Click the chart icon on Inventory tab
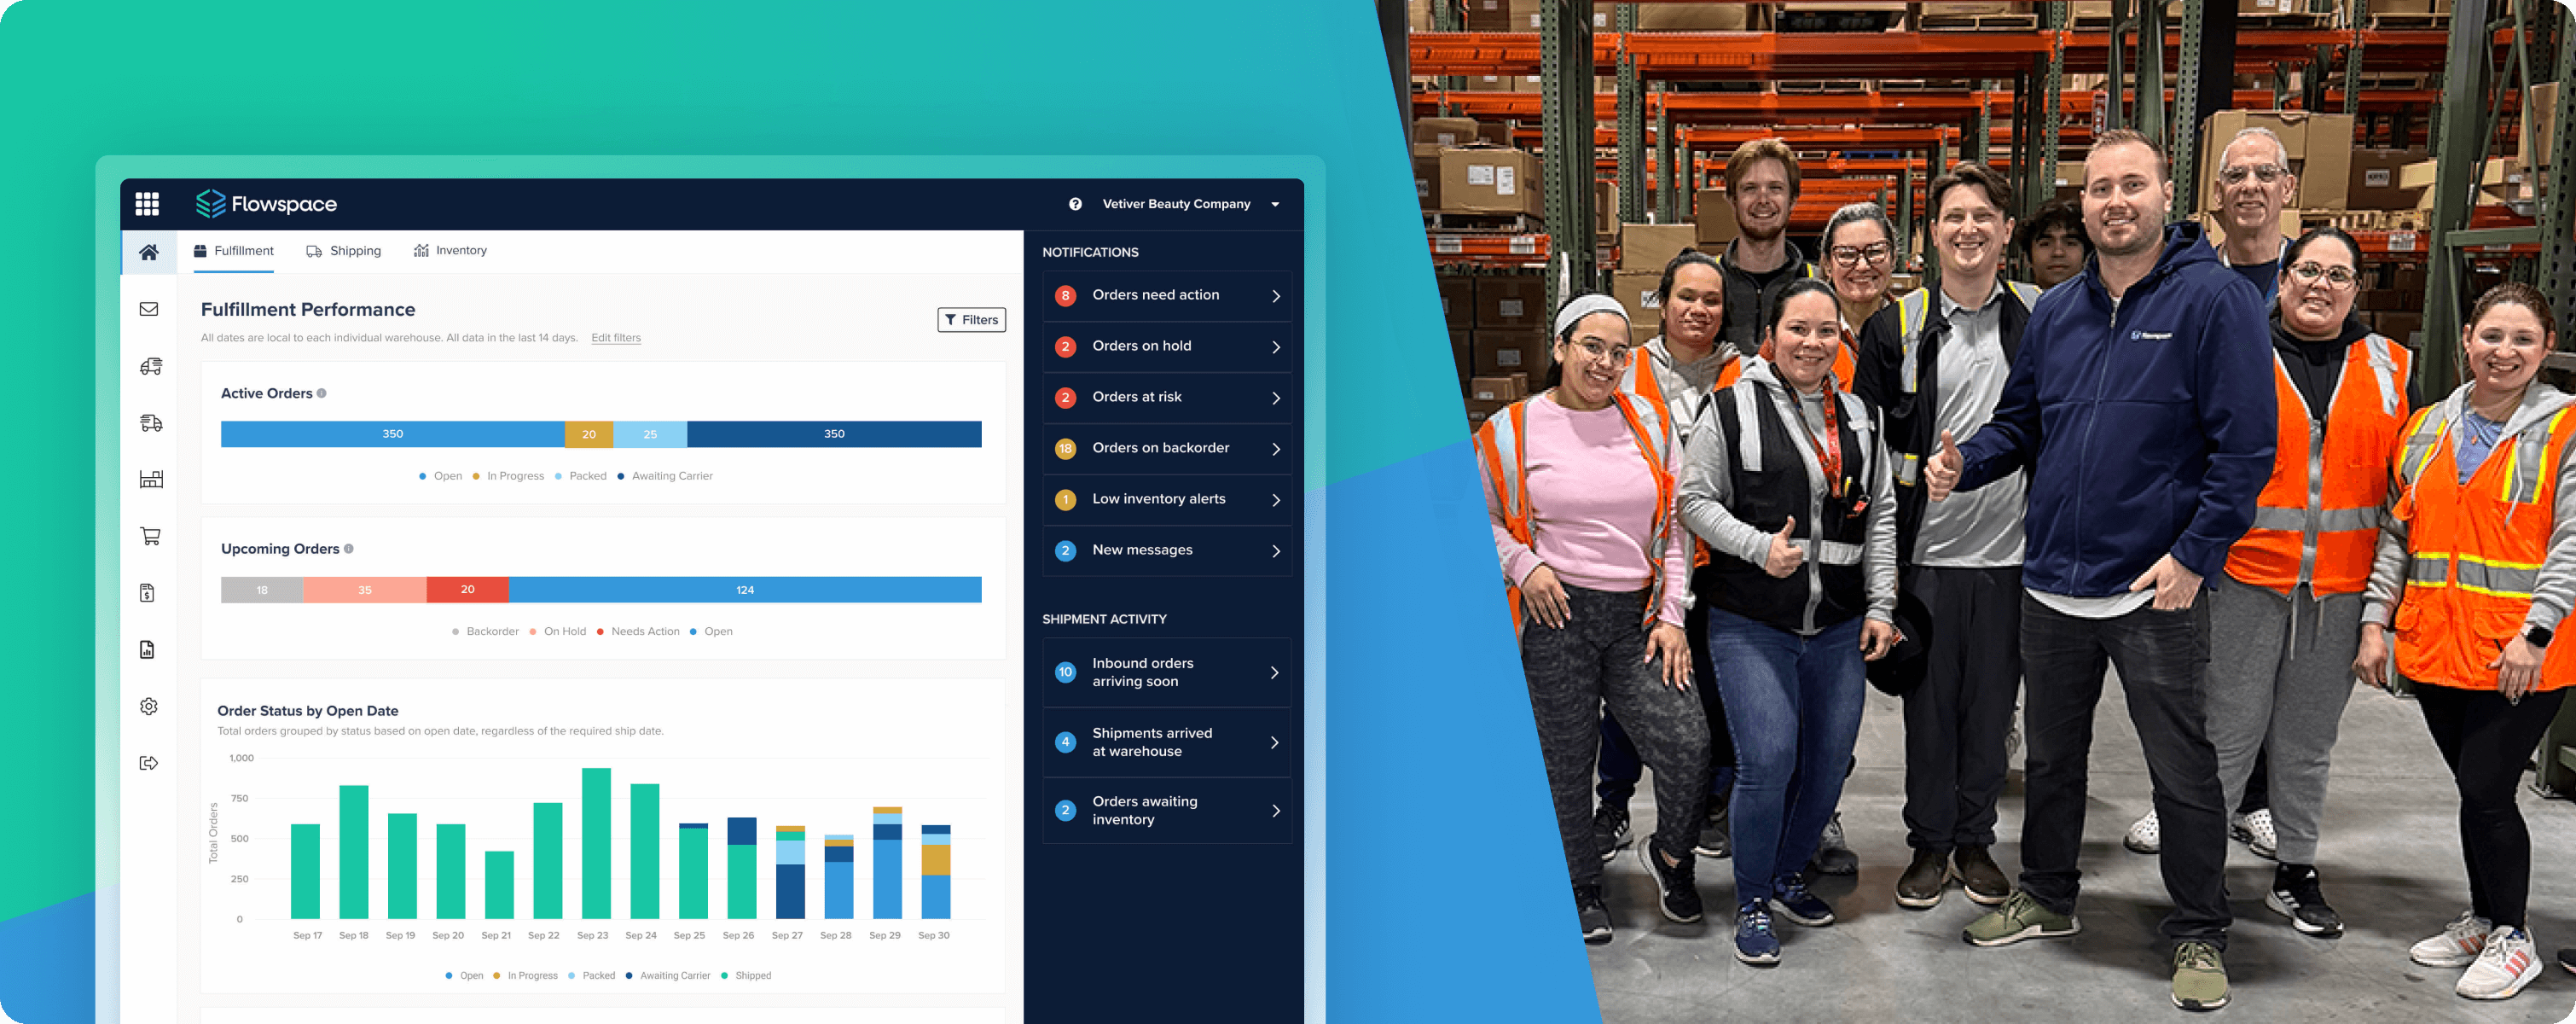The image size is (2576, 1024). 421,251
